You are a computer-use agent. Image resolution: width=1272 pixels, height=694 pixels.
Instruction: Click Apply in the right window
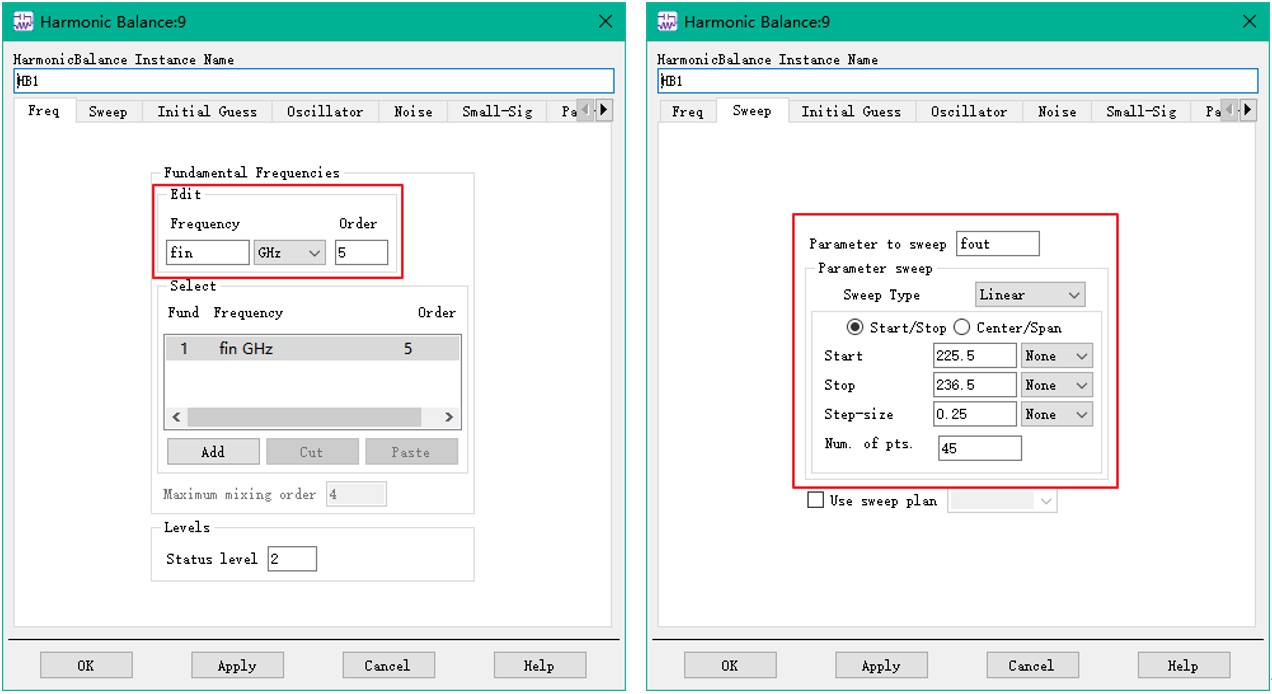[881, 665]
